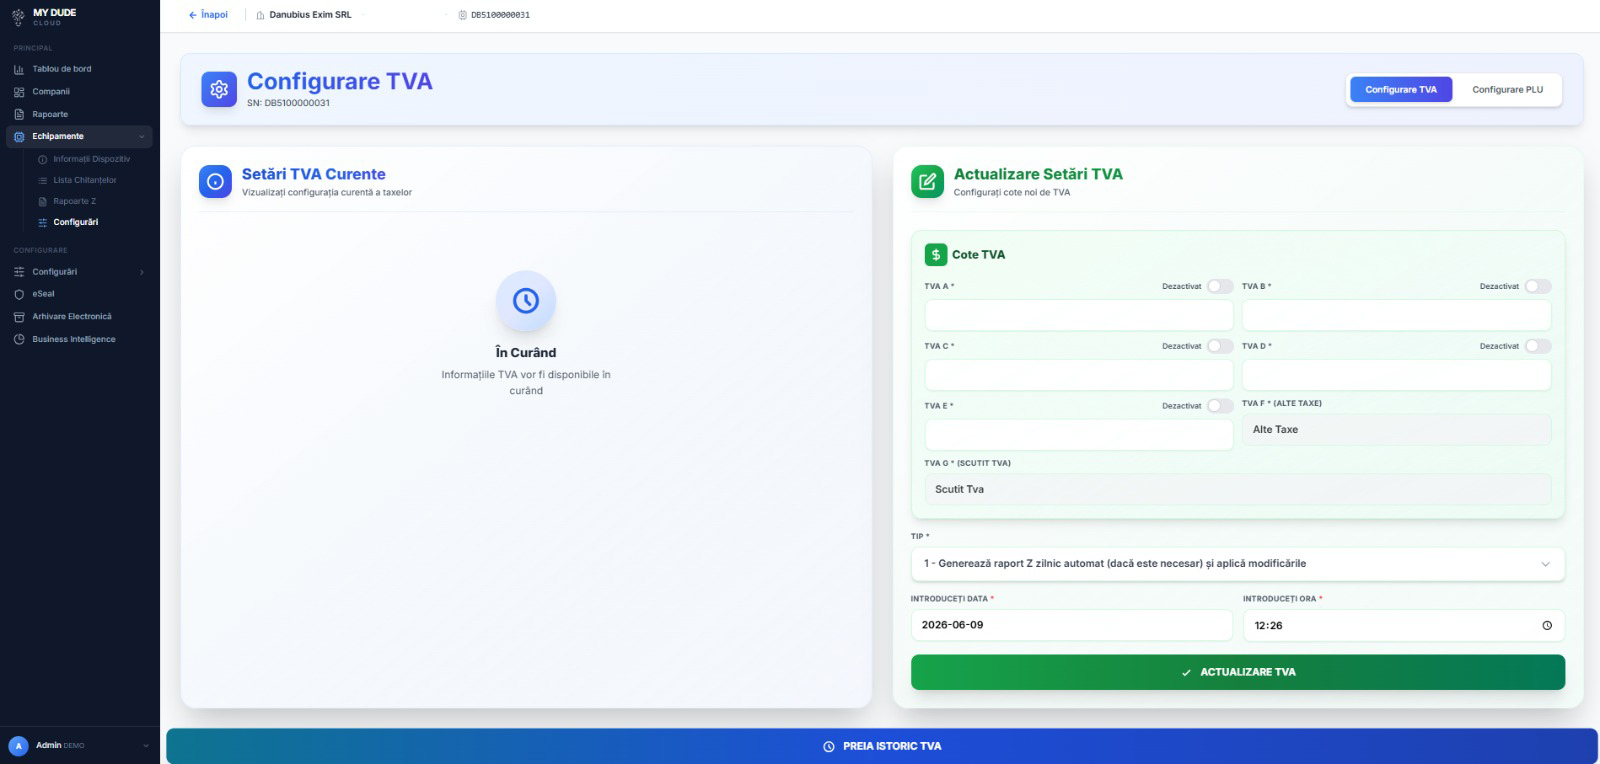Click the Admin avatar circle
This screenshot has width=1600, height=764.
click(x=18, y=746)
